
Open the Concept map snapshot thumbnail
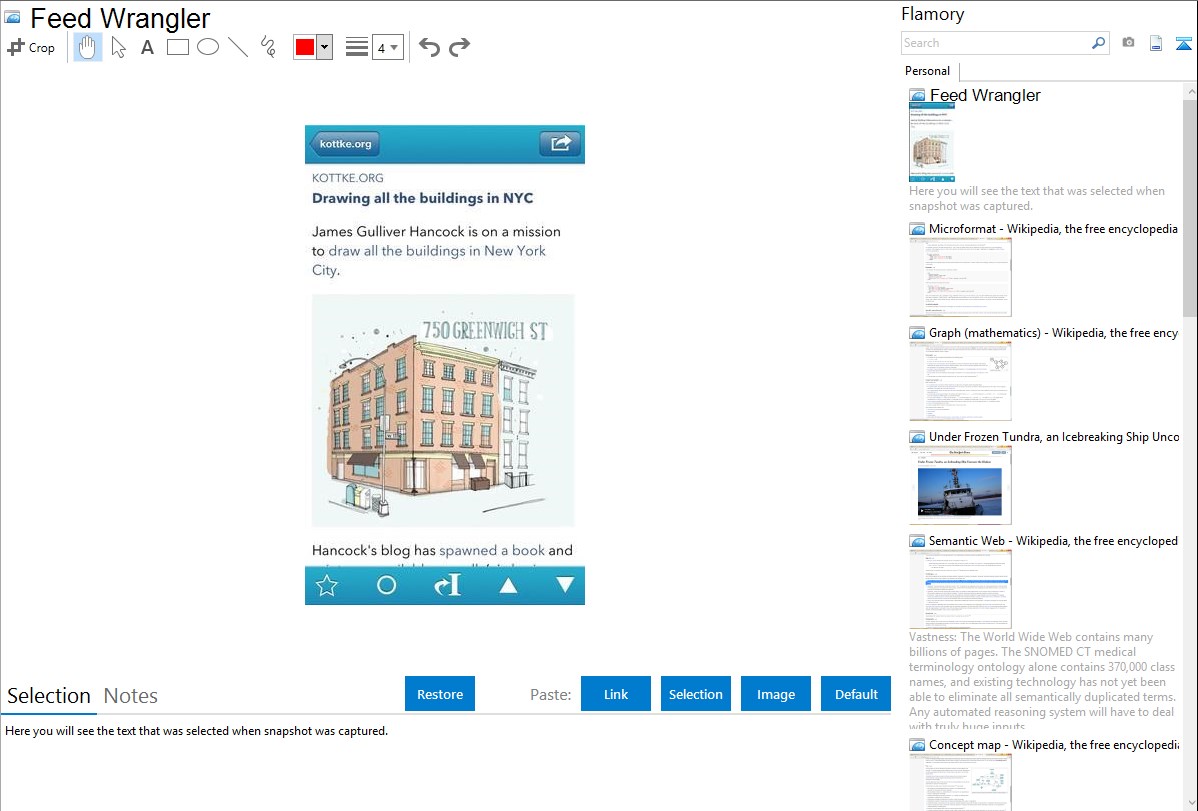960,782
